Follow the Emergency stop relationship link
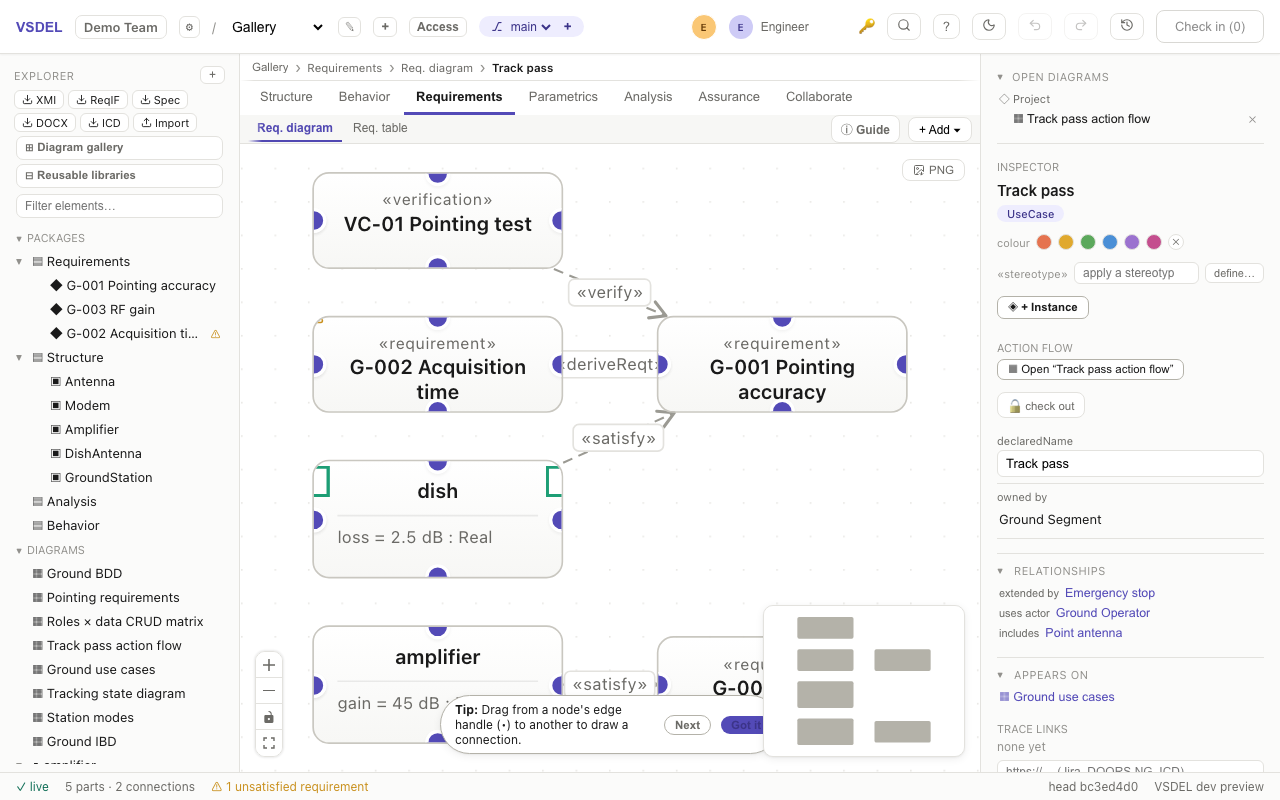The width and height of the screenshot is (1280, 800). tap(1110, 593)
